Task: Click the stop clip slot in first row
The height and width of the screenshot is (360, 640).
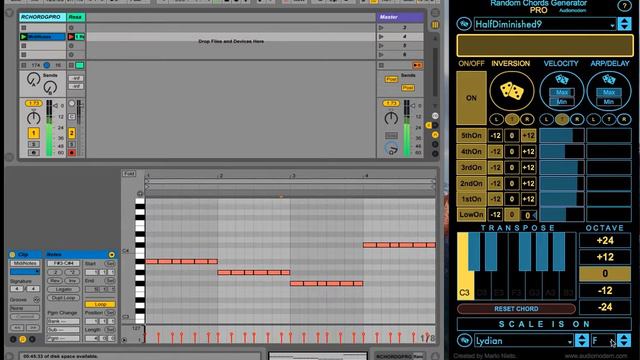Action: tap(24, 28)
